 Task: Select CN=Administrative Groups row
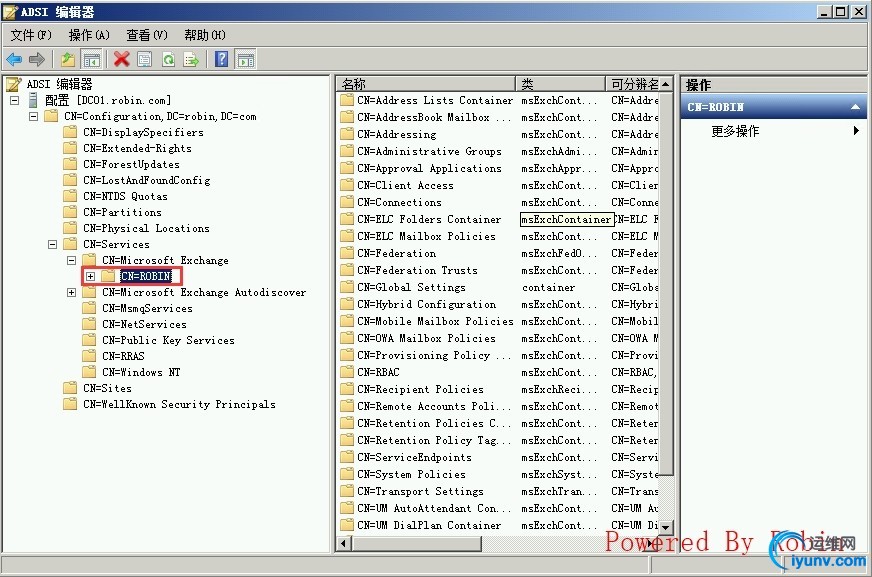[498, 151]
